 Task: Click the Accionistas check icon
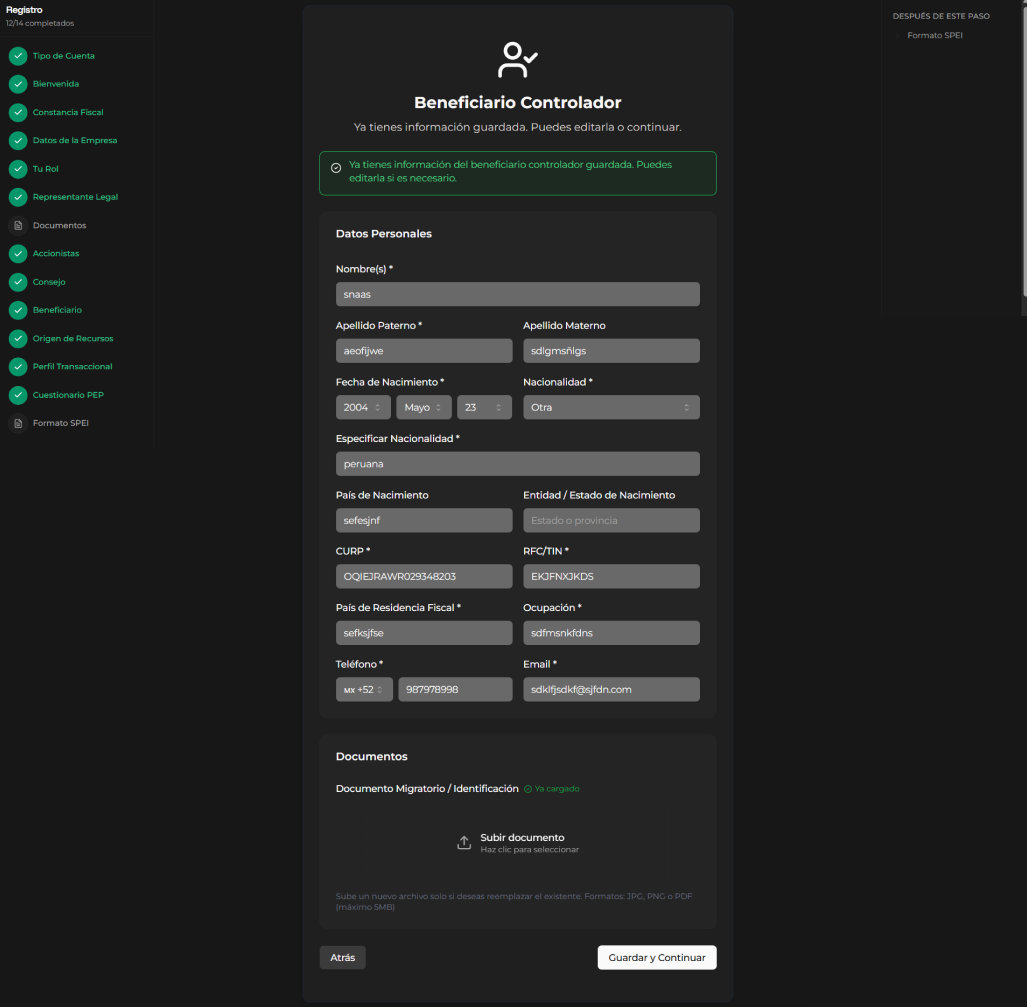[18, 254]
